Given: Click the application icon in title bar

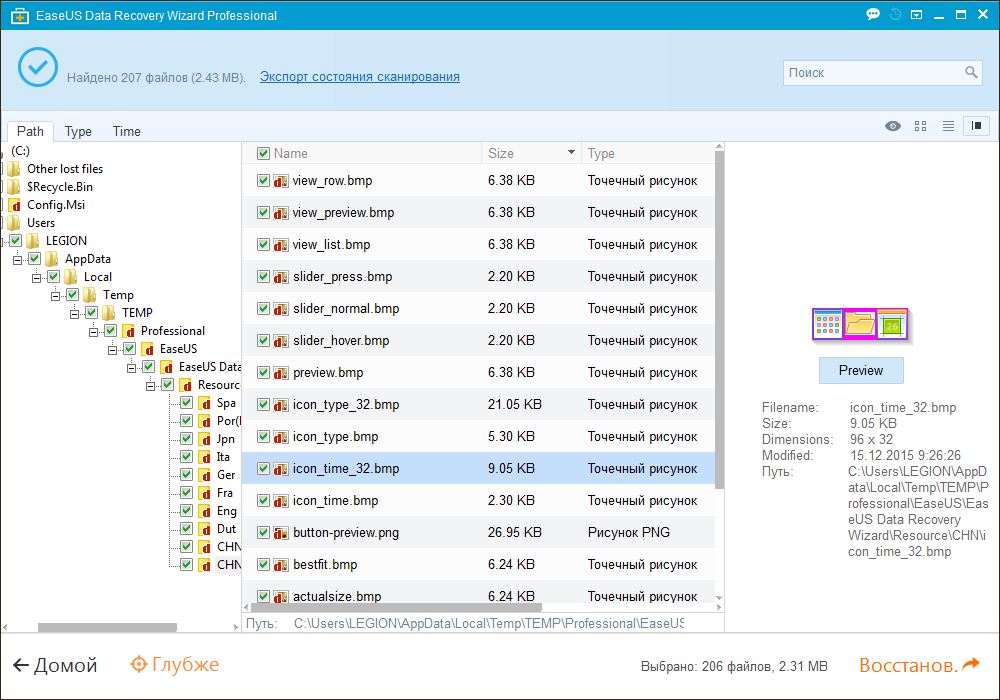Looking at the screenshot, I should [20, 16].
